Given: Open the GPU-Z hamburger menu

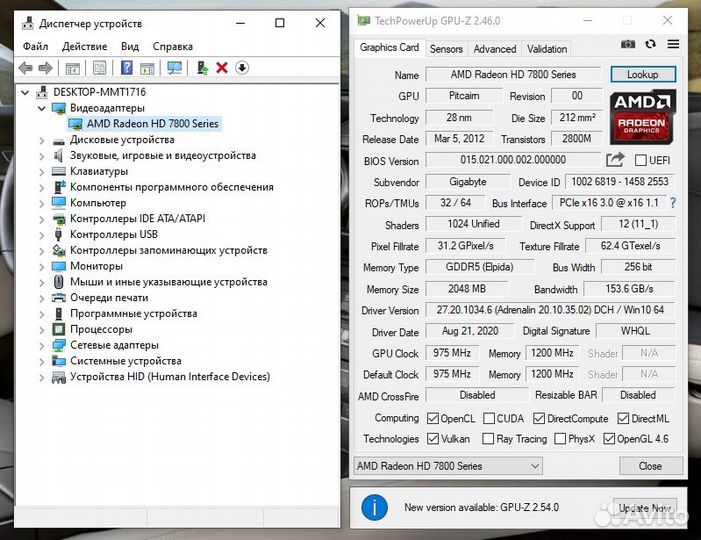Looking at the screenshot, I should coord(673,44).
